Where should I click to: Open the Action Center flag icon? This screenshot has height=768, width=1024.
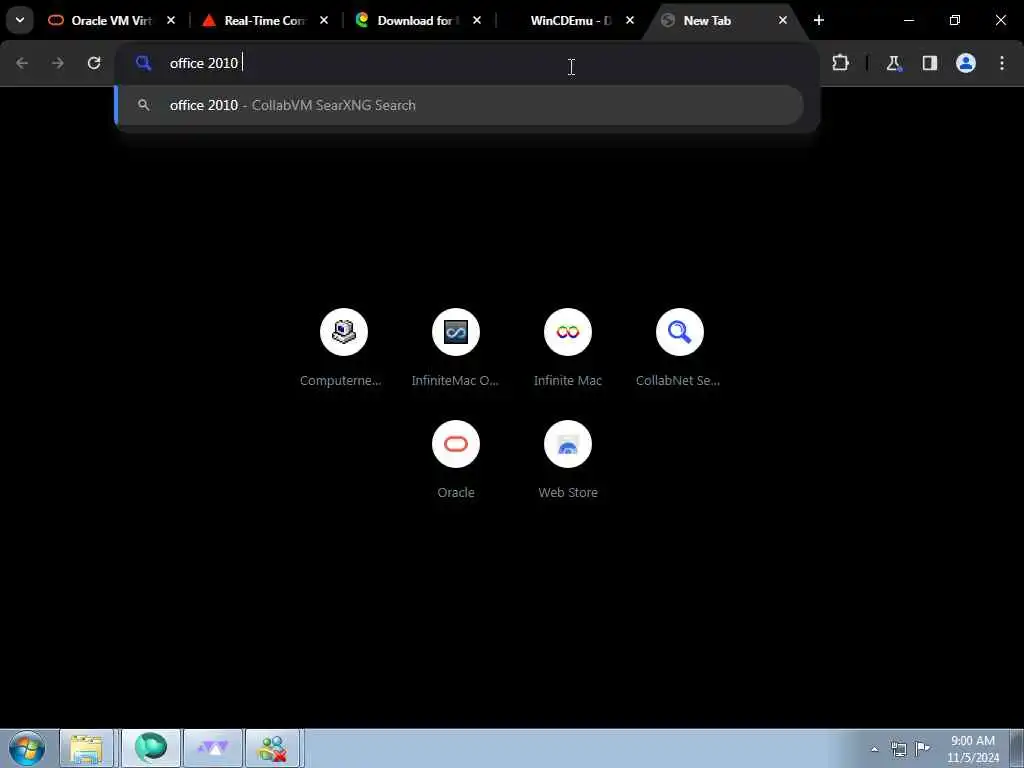(x=922, y=748)
